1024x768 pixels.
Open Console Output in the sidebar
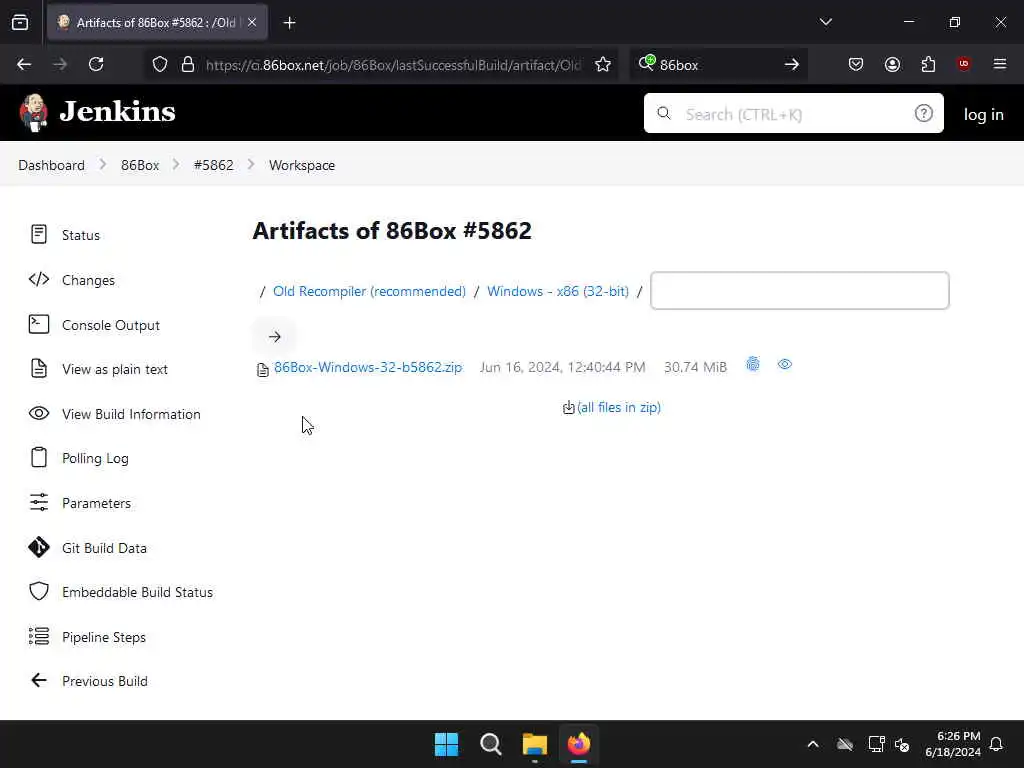(111, 325)
